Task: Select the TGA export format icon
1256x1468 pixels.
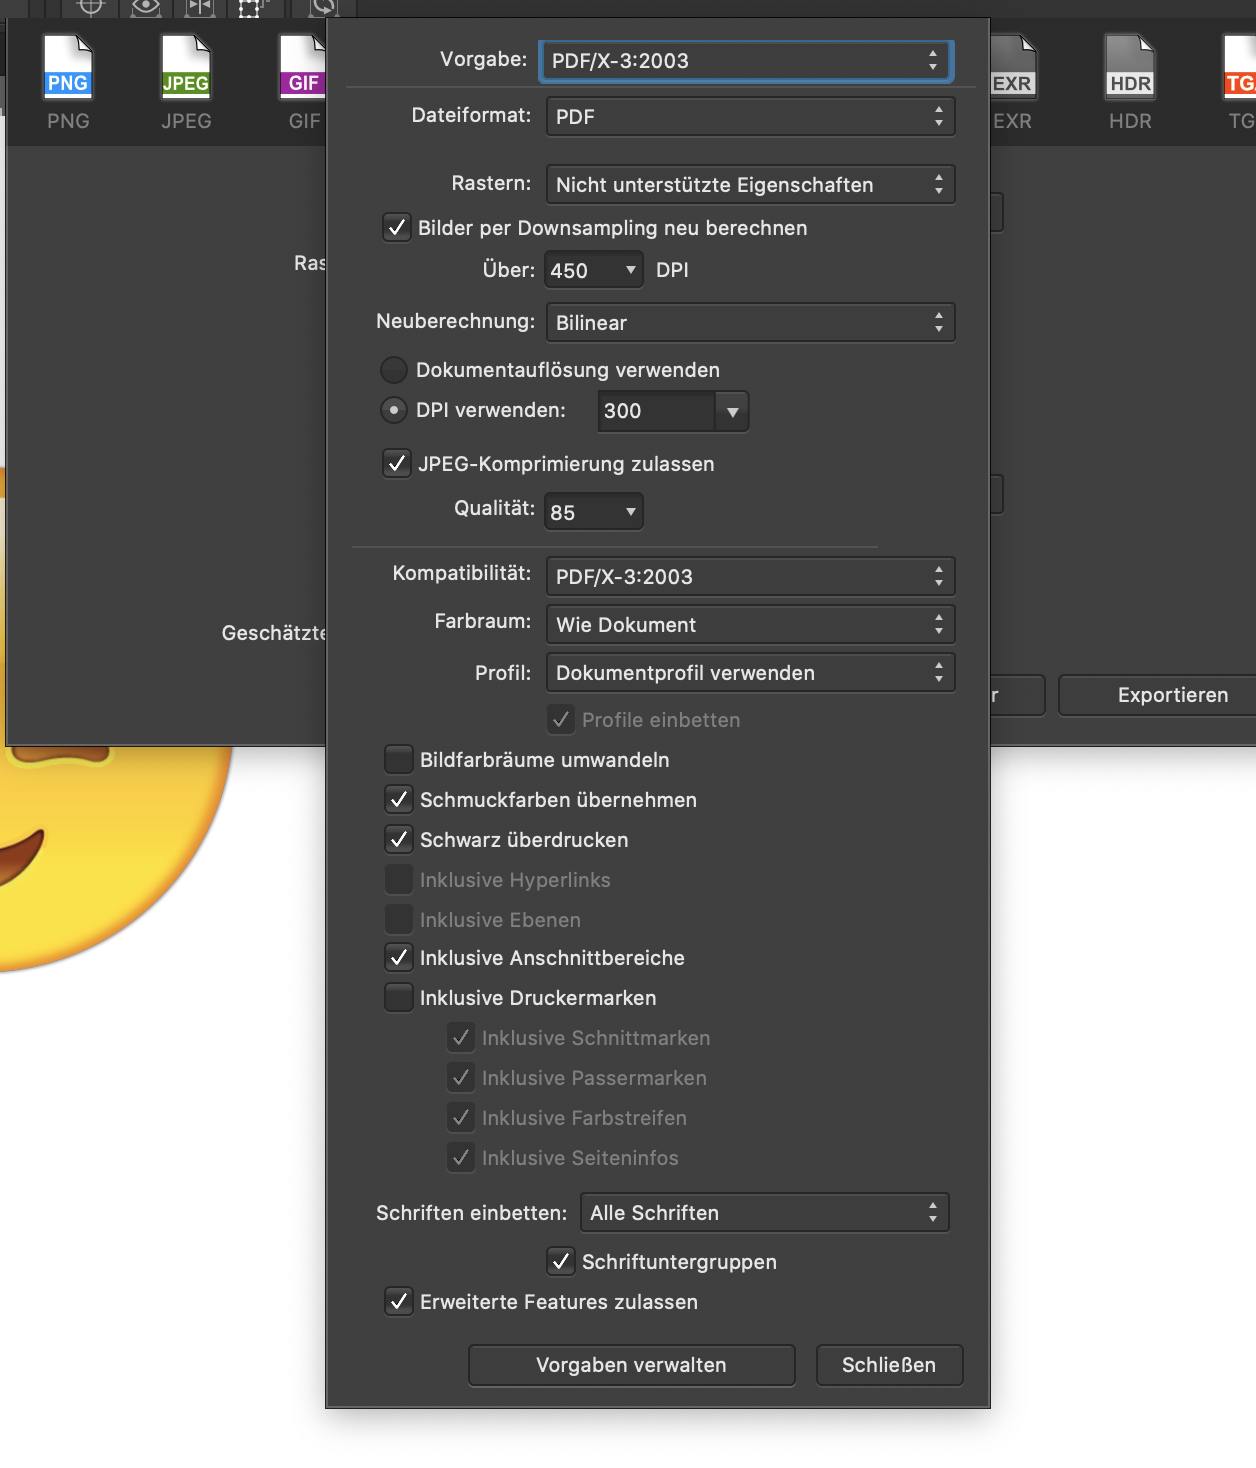Action: tap(1240, 67)
